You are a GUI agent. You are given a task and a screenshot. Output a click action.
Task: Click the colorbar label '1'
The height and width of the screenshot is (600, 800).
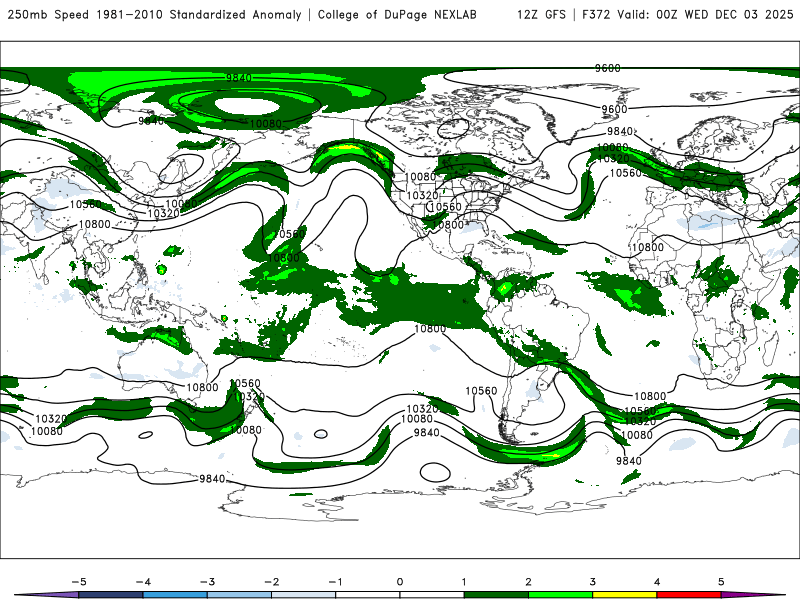464,582
